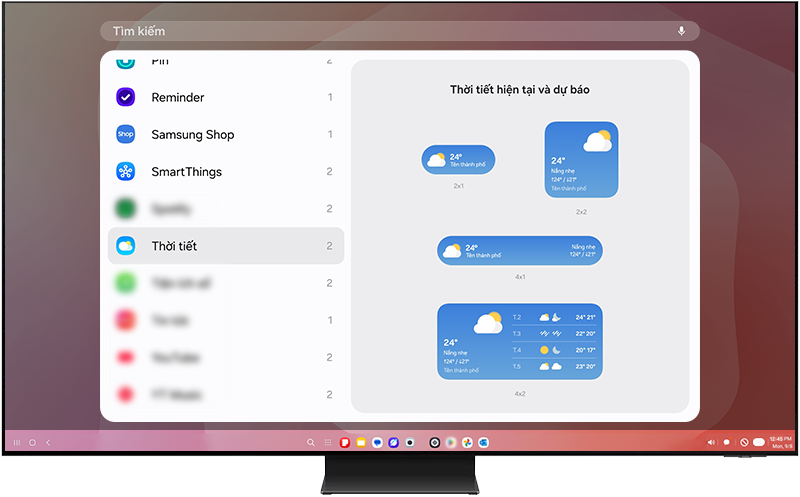Click the widget count 1 beside Reminder

click(x=330, y=97)
